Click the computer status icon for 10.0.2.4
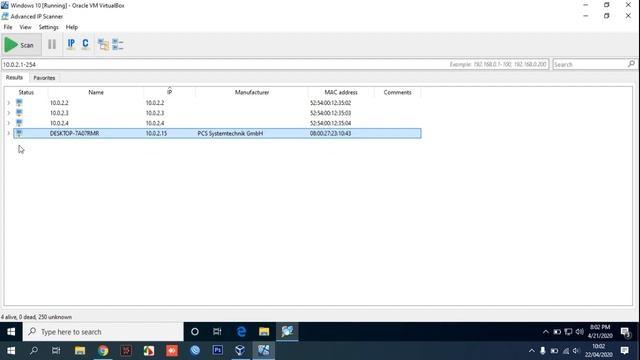This screenshot has width=640, height=360. point(19,123)
